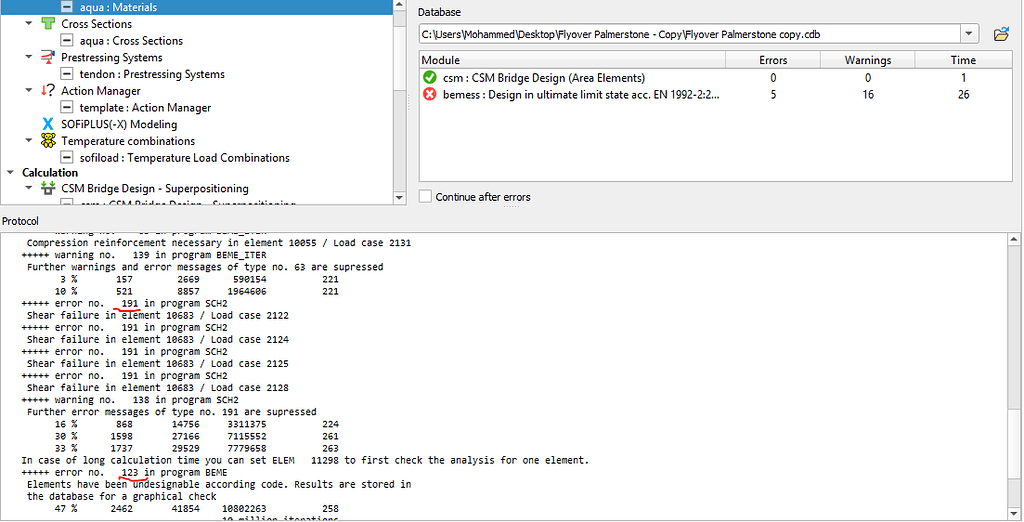Image resolution: width=1024 pixels, height=522 pixels.
Task: Click the Prestressing Systems icon
Action: pos(48,58)
